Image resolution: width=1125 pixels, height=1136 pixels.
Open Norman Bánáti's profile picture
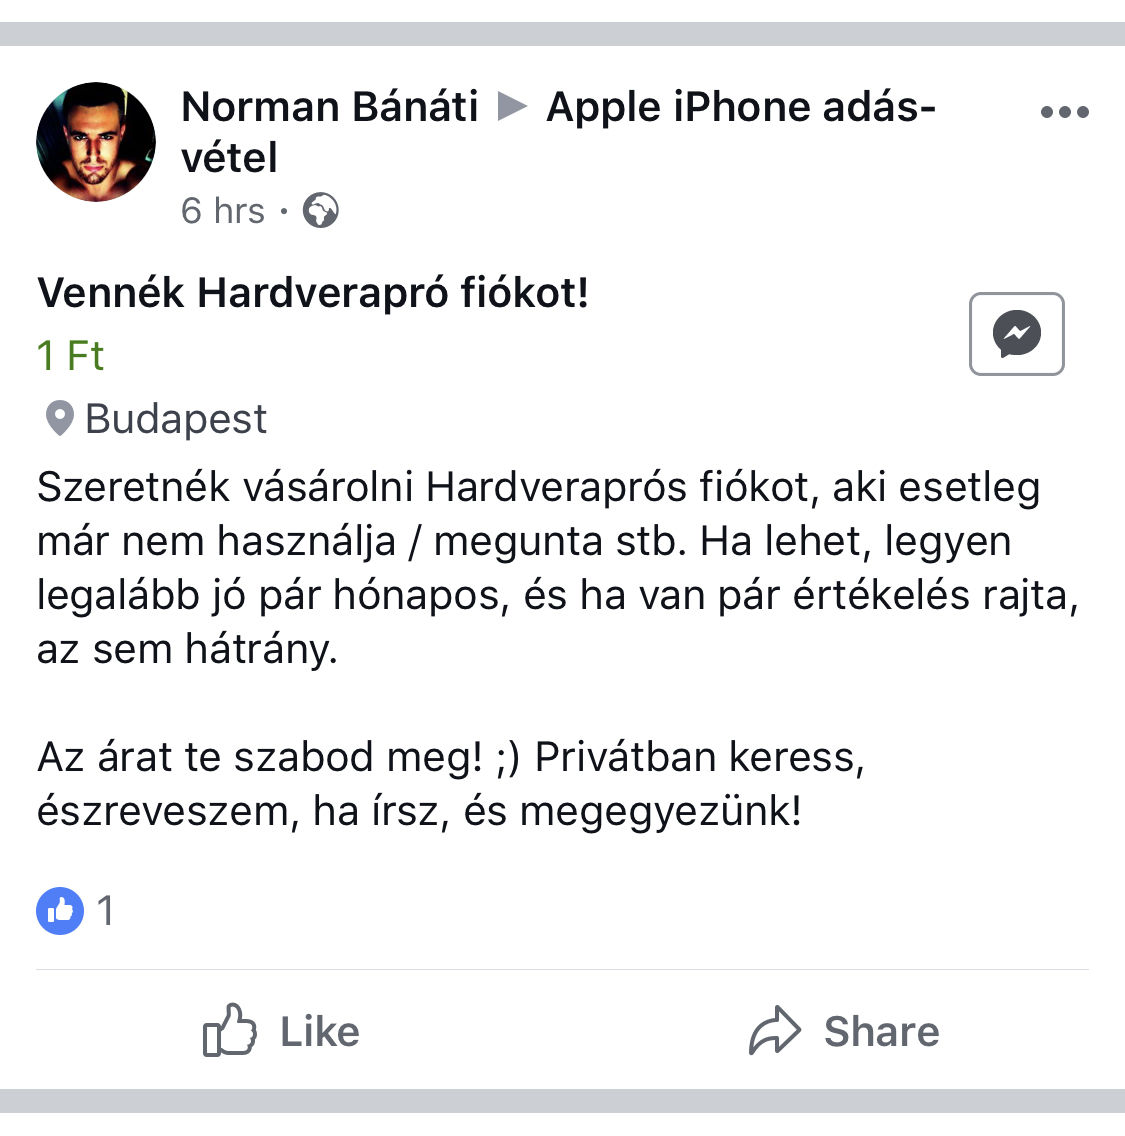(x=96, y=142)
